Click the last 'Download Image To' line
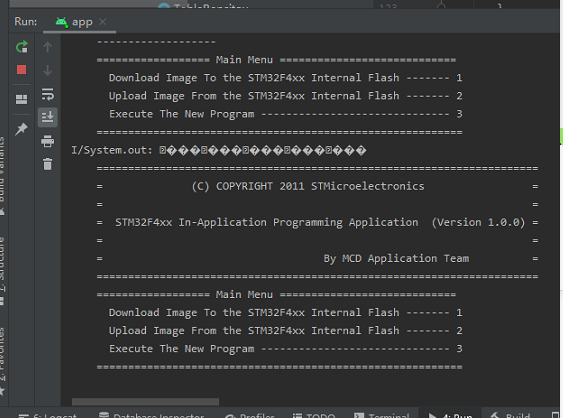Viewport: 563px width, 418px height. (286, 313)
